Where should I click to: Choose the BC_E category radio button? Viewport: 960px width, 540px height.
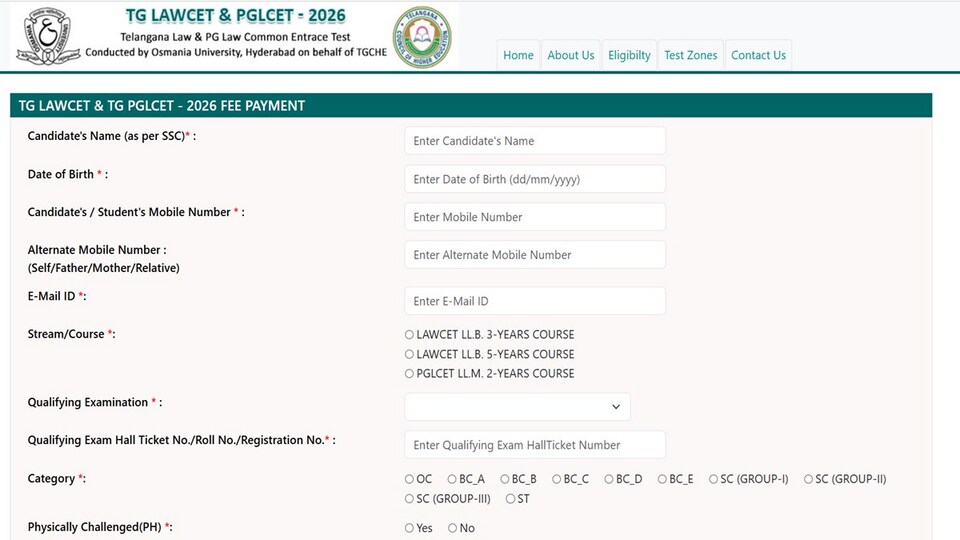(x=662, y=479)
